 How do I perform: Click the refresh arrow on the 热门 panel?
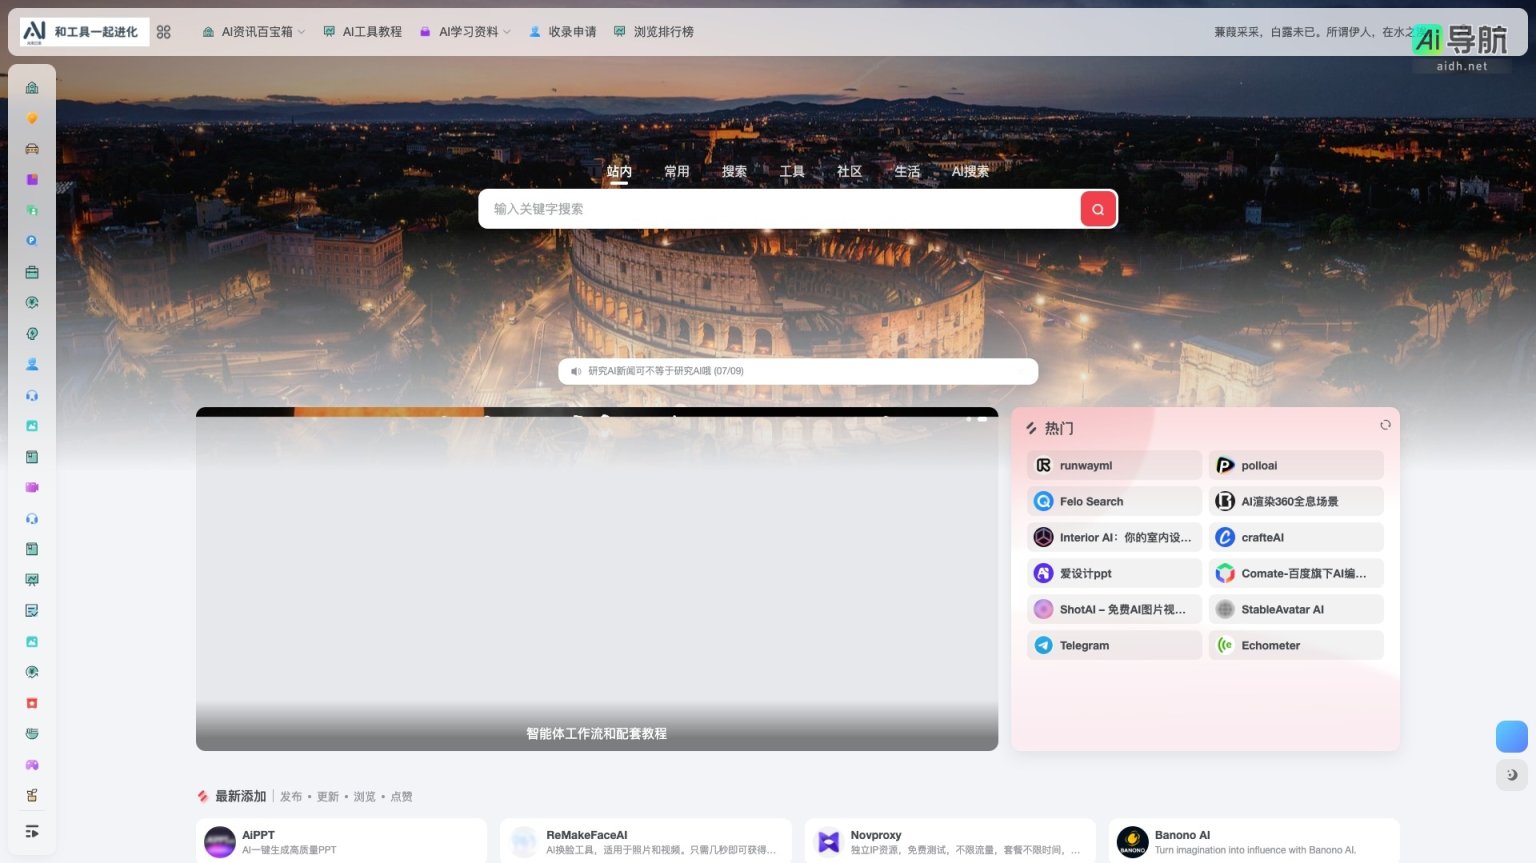click(1385, 424)
